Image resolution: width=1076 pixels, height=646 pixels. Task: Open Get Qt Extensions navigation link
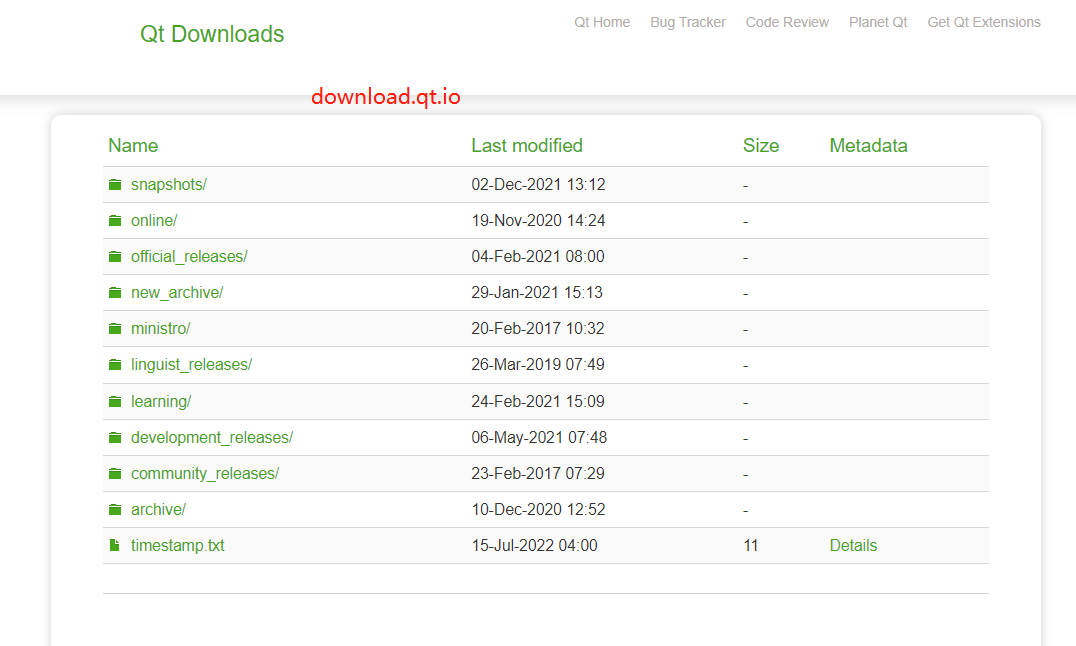click(984, 22)
